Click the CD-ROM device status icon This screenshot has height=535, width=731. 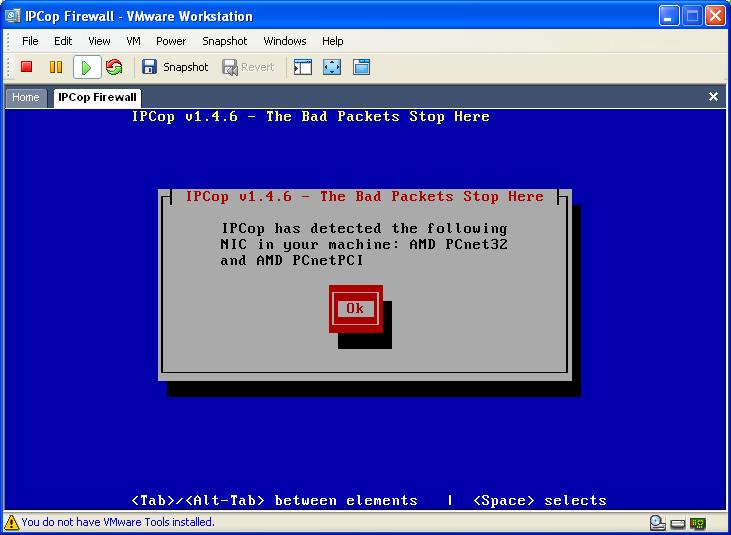point(657,522)
